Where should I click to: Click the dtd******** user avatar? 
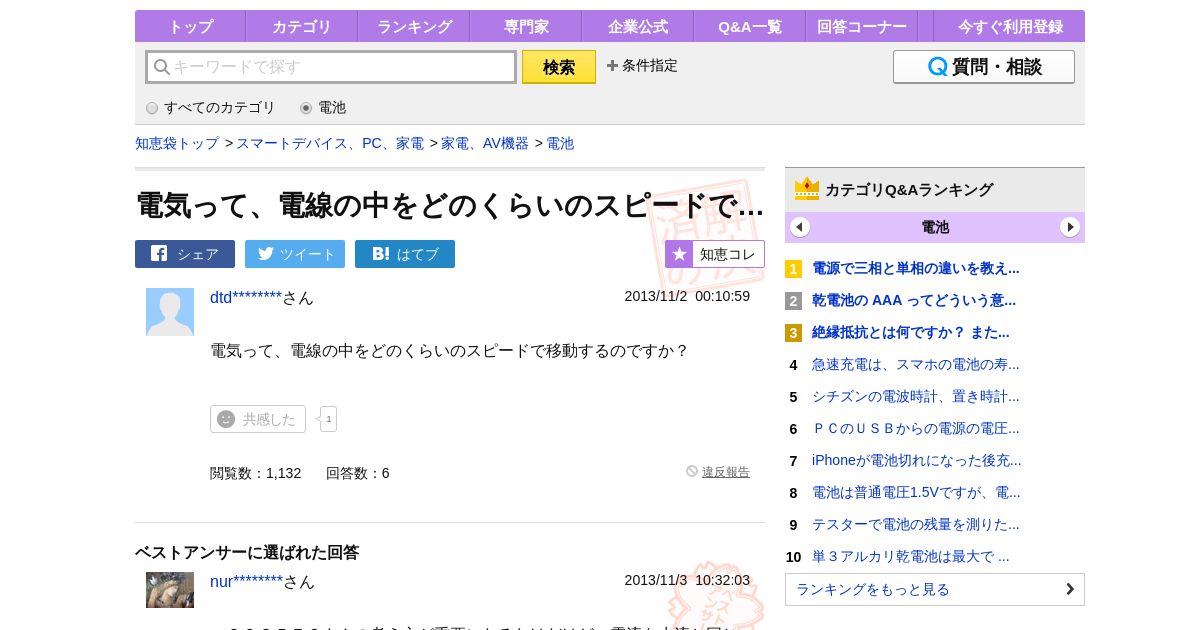[170, 312]
